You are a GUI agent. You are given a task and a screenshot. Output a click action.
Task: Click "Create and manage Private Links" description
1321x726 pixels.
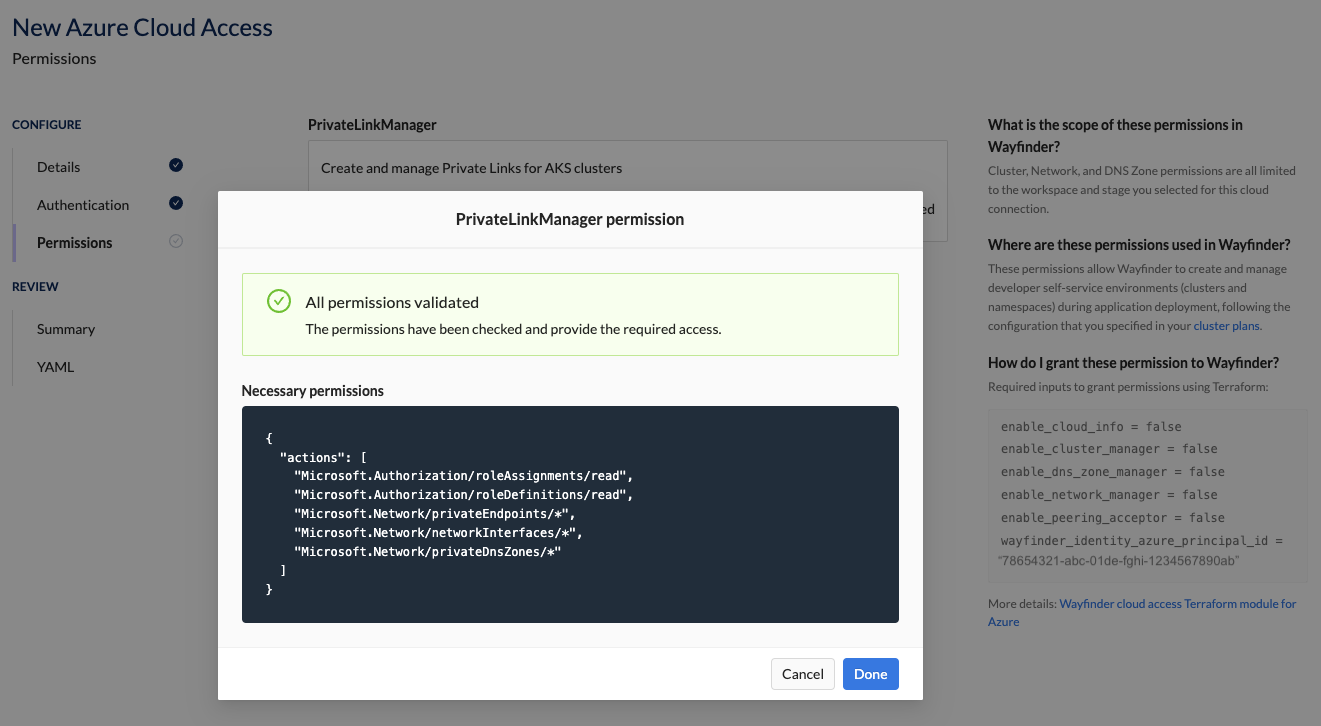[x=472, y=168]
